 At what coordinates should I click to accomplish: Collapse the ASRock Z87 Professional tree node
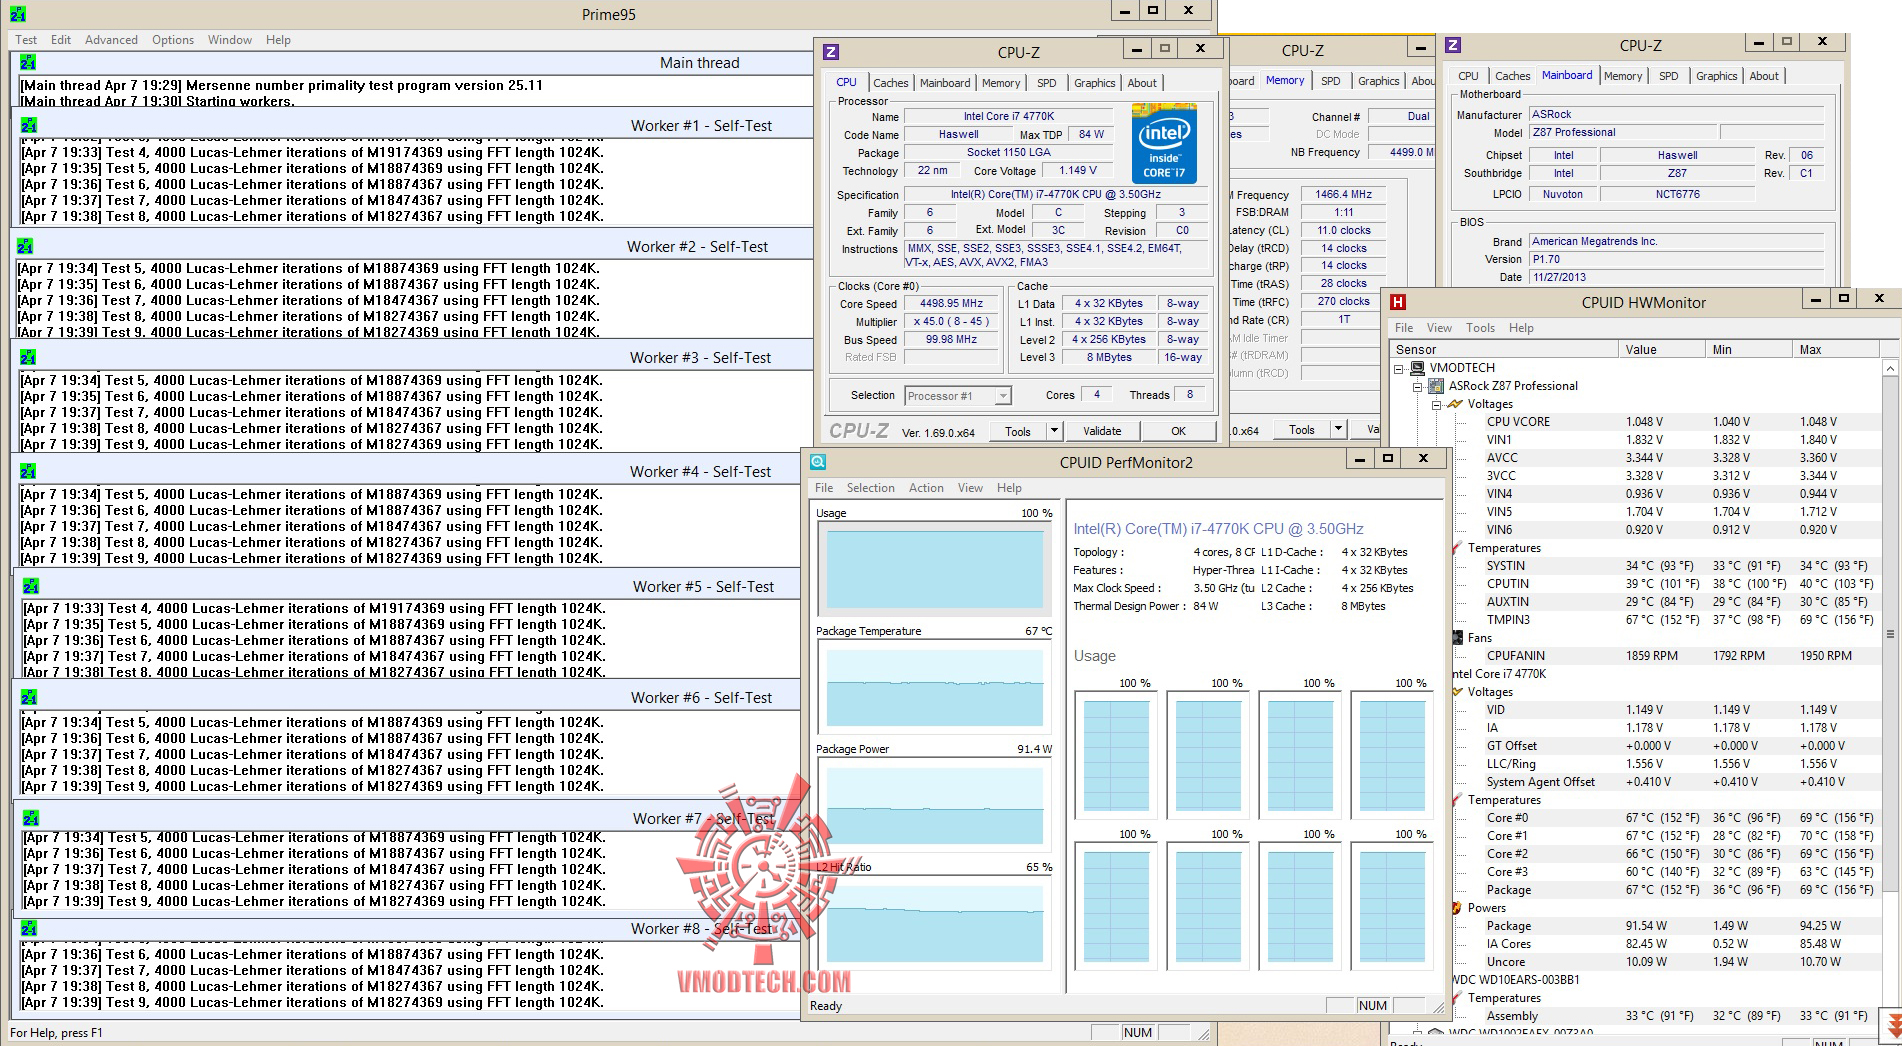1417,386
